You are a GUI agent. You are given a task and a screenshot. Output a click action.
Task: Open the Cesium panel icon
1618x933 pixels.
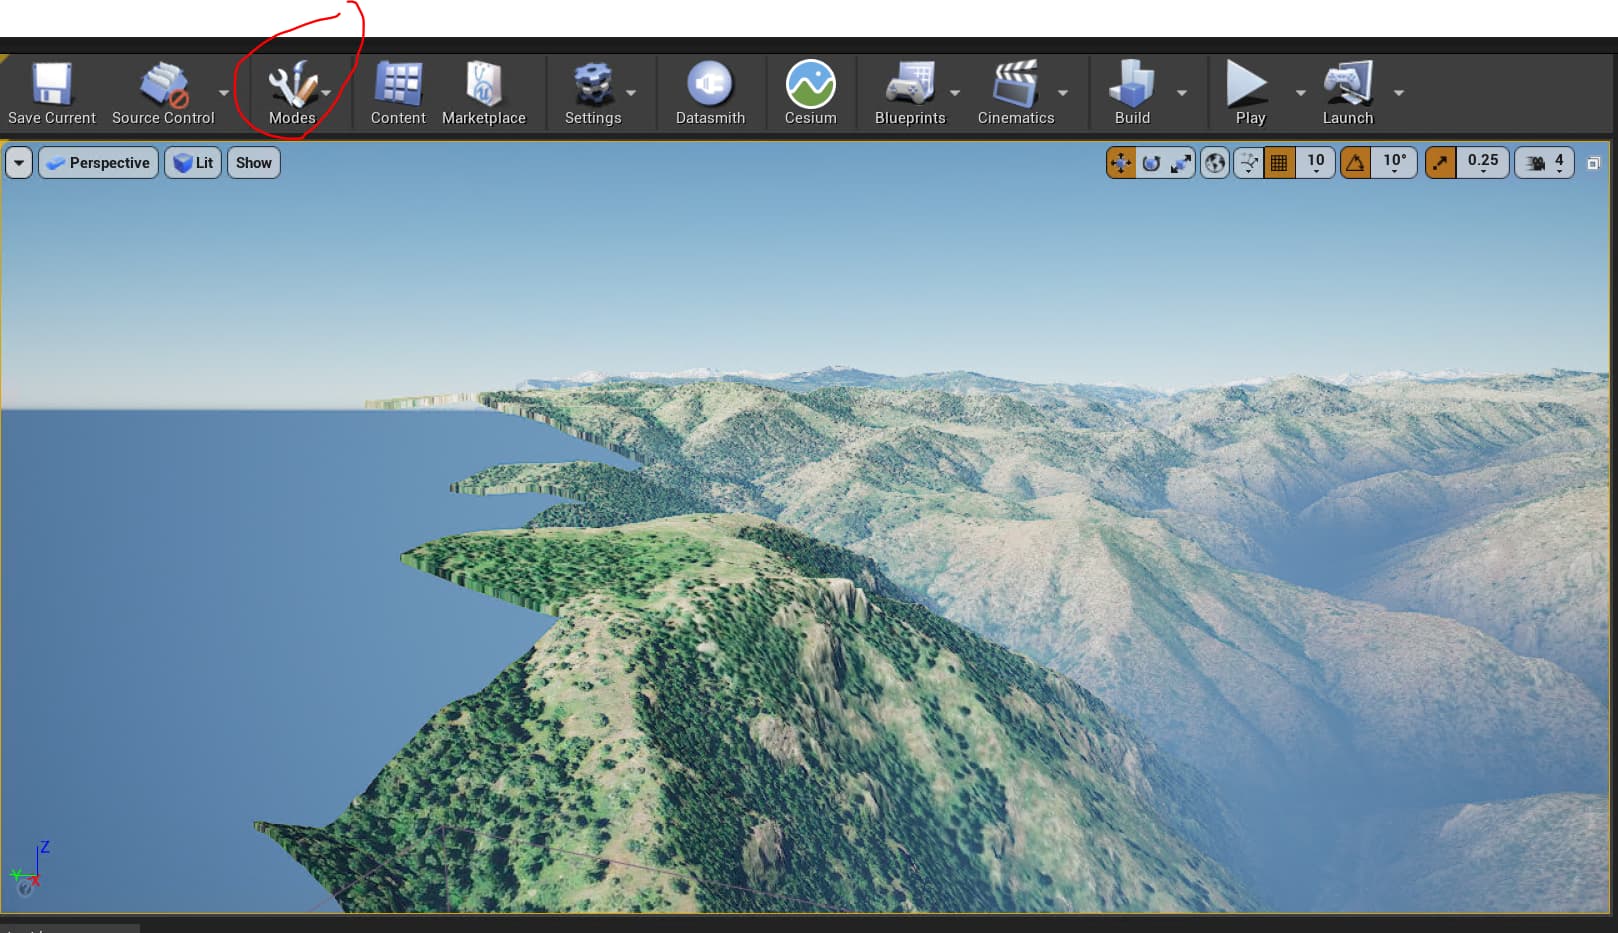810,84
